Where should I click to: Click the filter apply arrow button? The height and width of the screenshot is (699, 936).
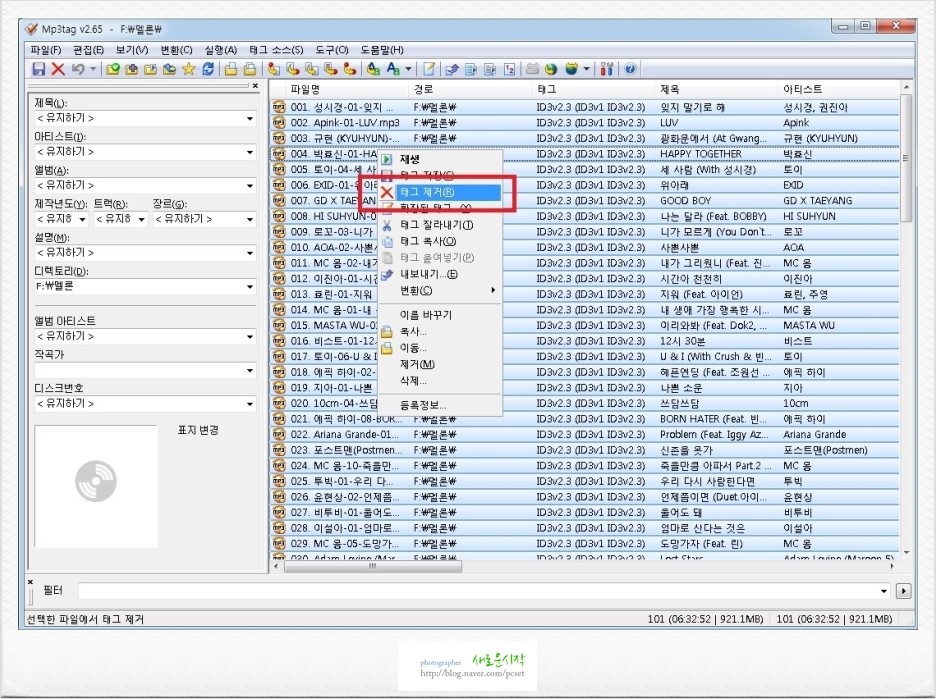[x=903, y=591]
